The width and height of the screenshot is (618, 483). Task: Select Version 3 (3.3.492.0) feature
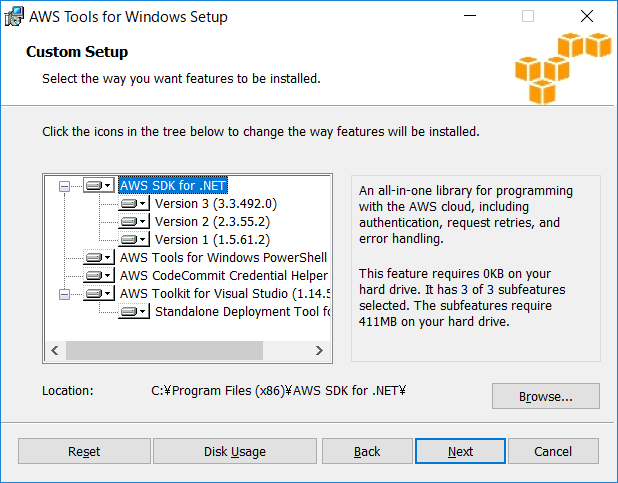[216, 203]
